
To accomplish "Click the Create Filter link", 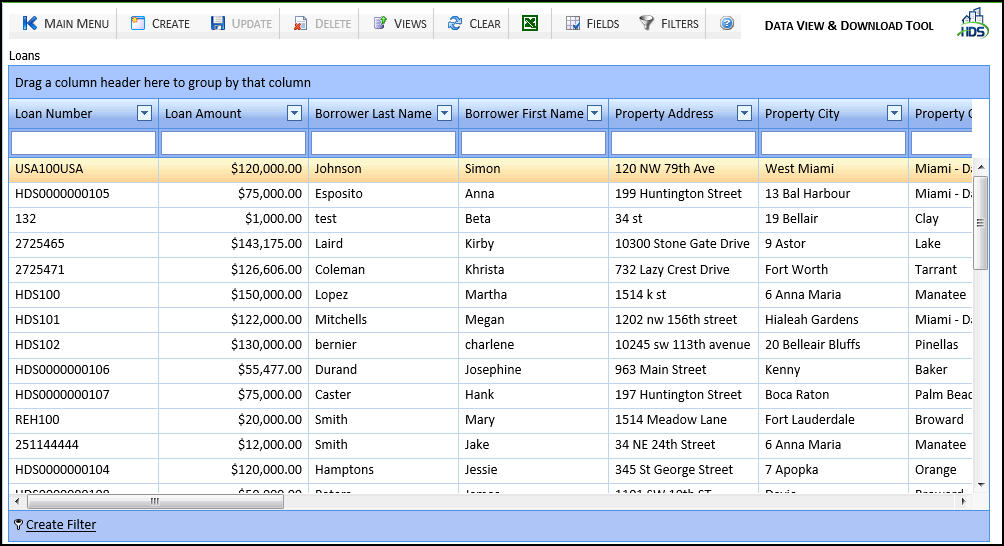I will pyautogui.click(x=61, y=524).
